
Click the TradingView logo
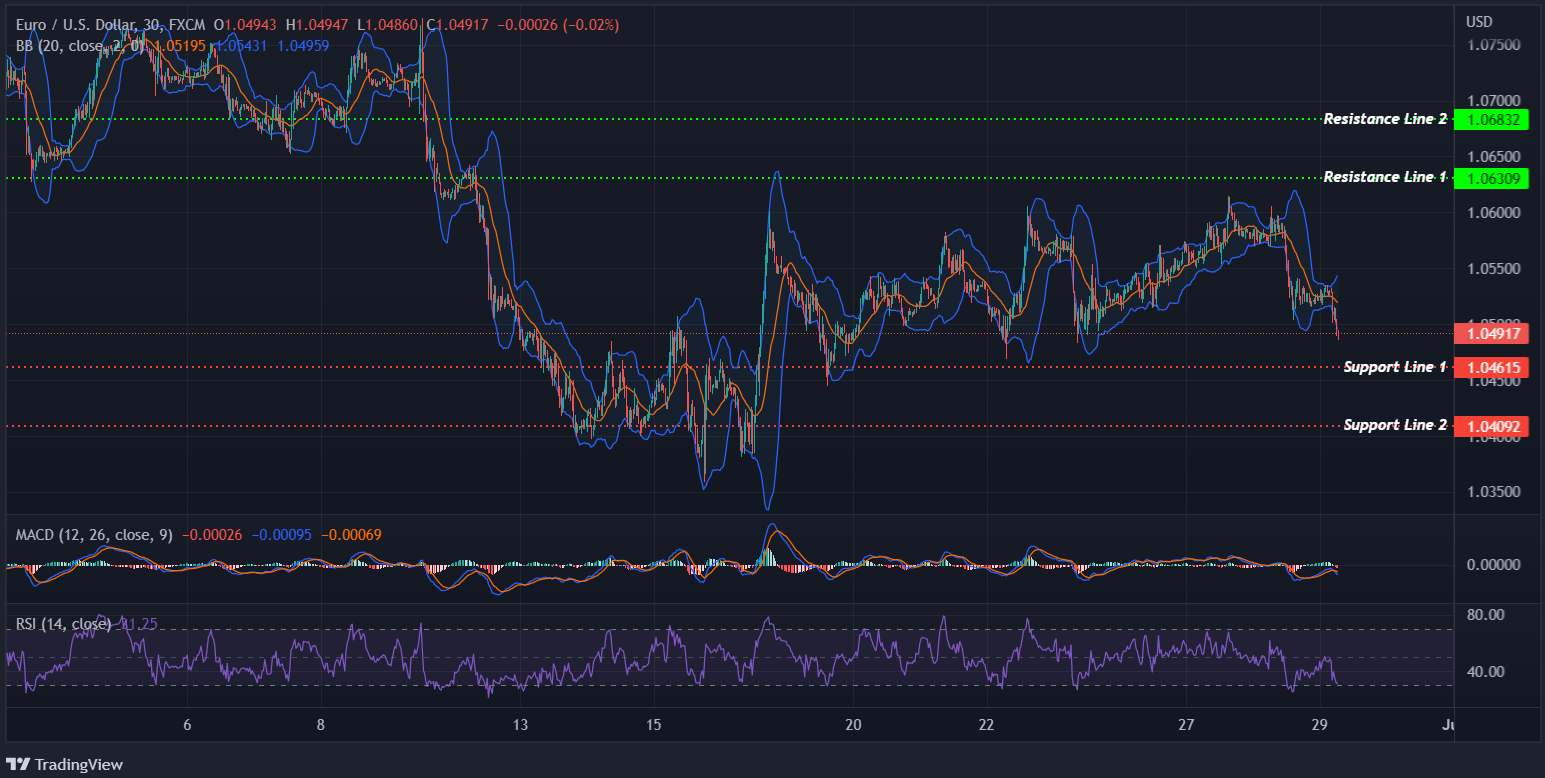[x=65, y=765]
